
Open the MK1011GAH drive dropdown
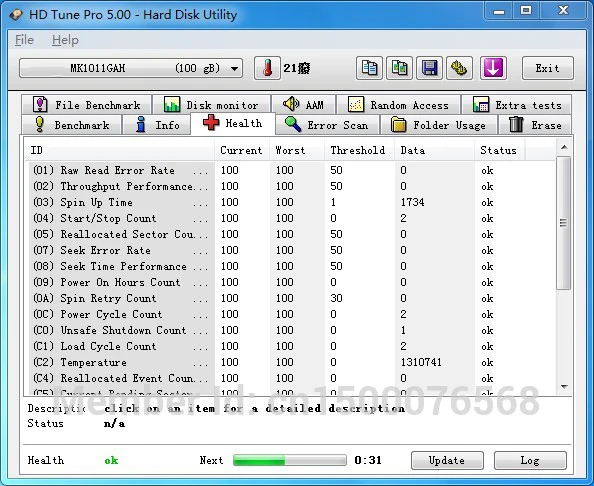click(x=131, y=68)
